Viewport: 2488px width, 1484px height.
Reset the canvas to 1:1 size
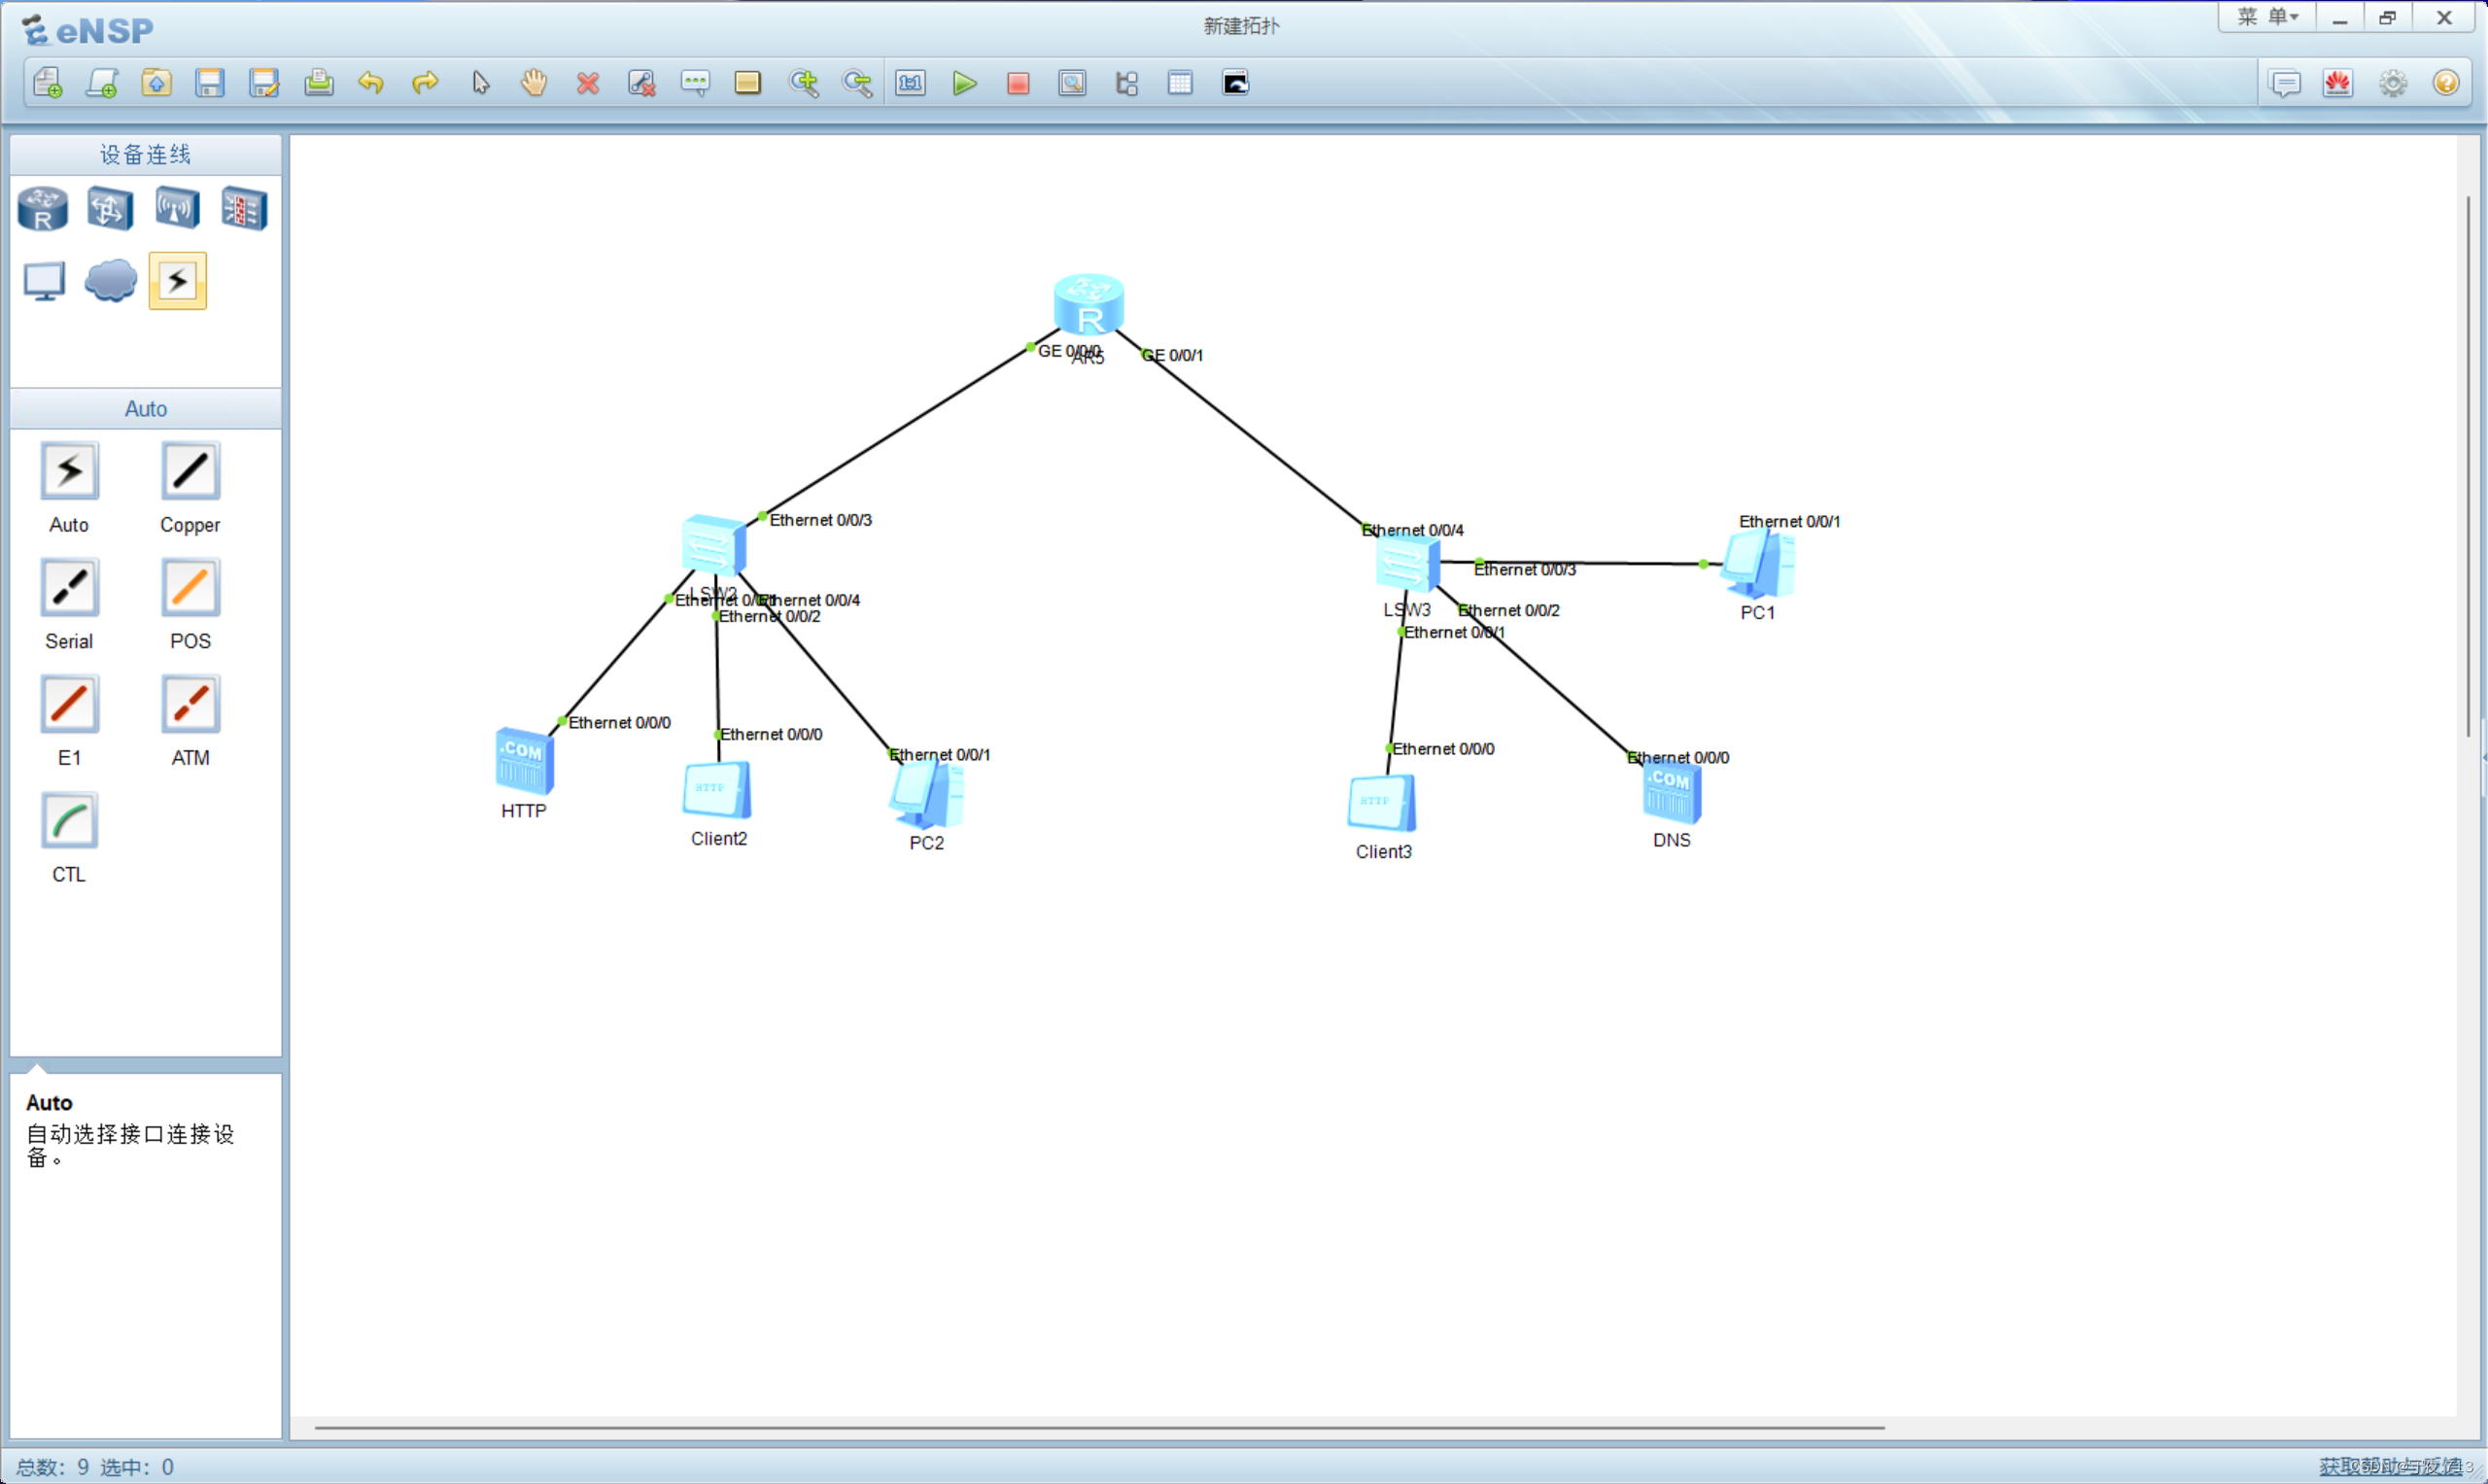(911, 83)
